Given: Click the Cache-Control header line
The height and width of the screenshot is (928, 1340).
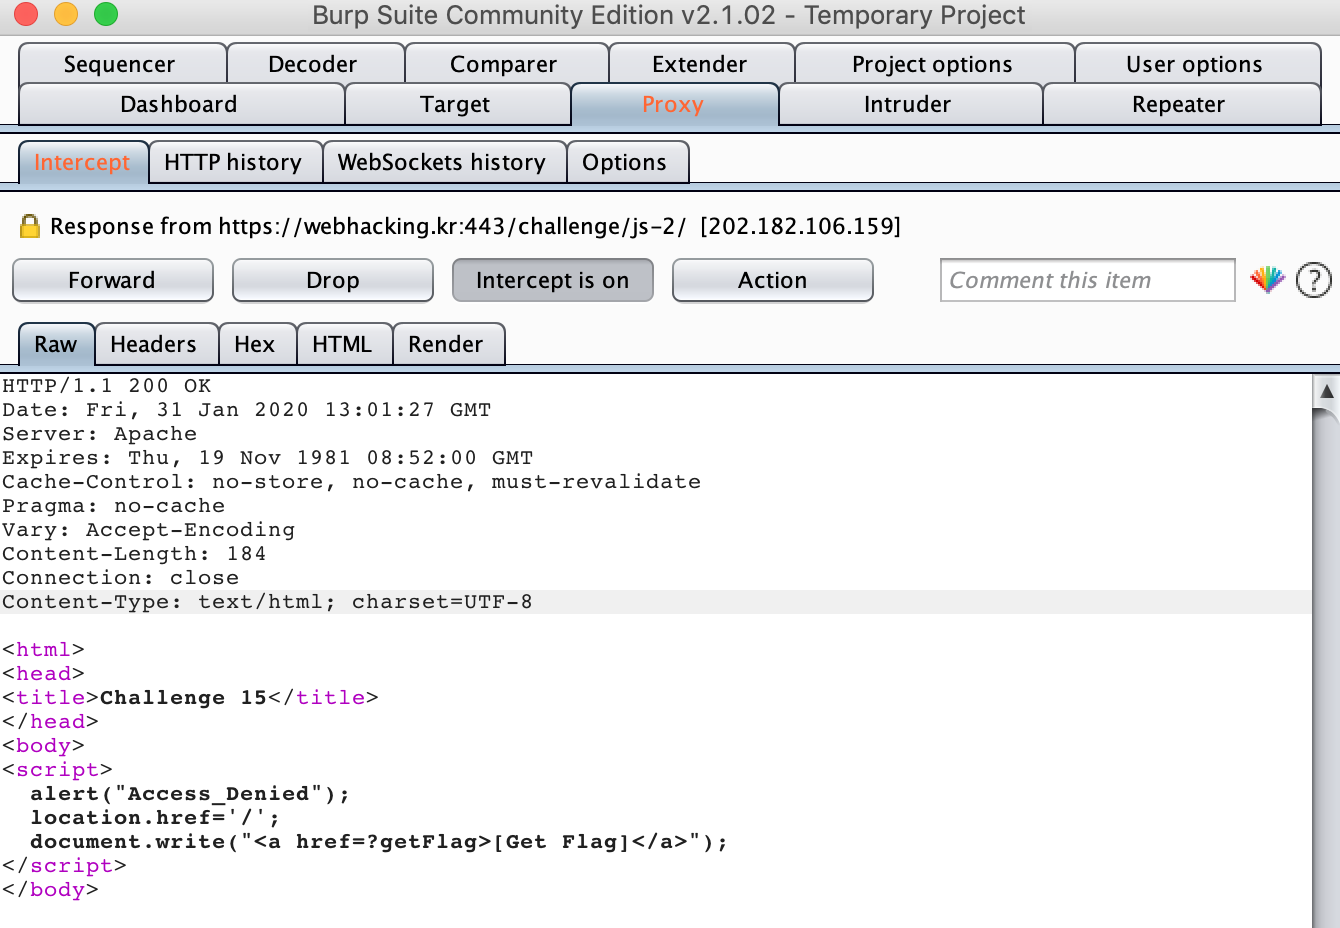Looking at the screenshot, I should [x=352, y=481].
